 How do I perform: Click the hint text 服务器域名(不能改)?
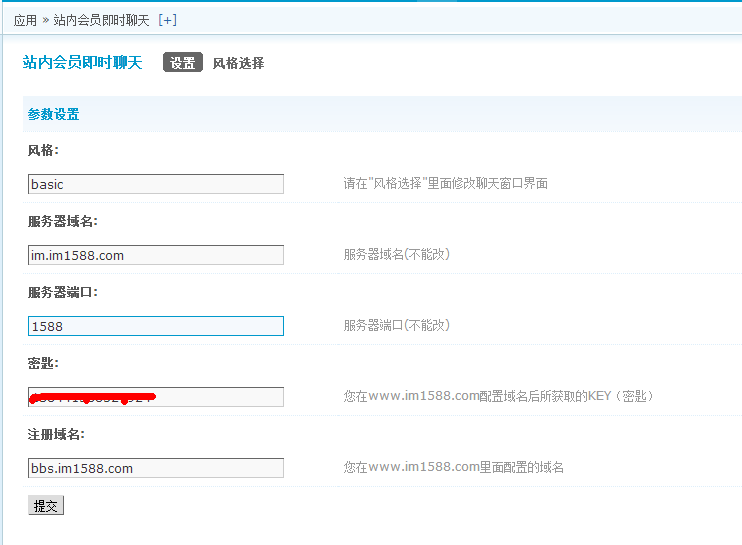pos(397,254)
